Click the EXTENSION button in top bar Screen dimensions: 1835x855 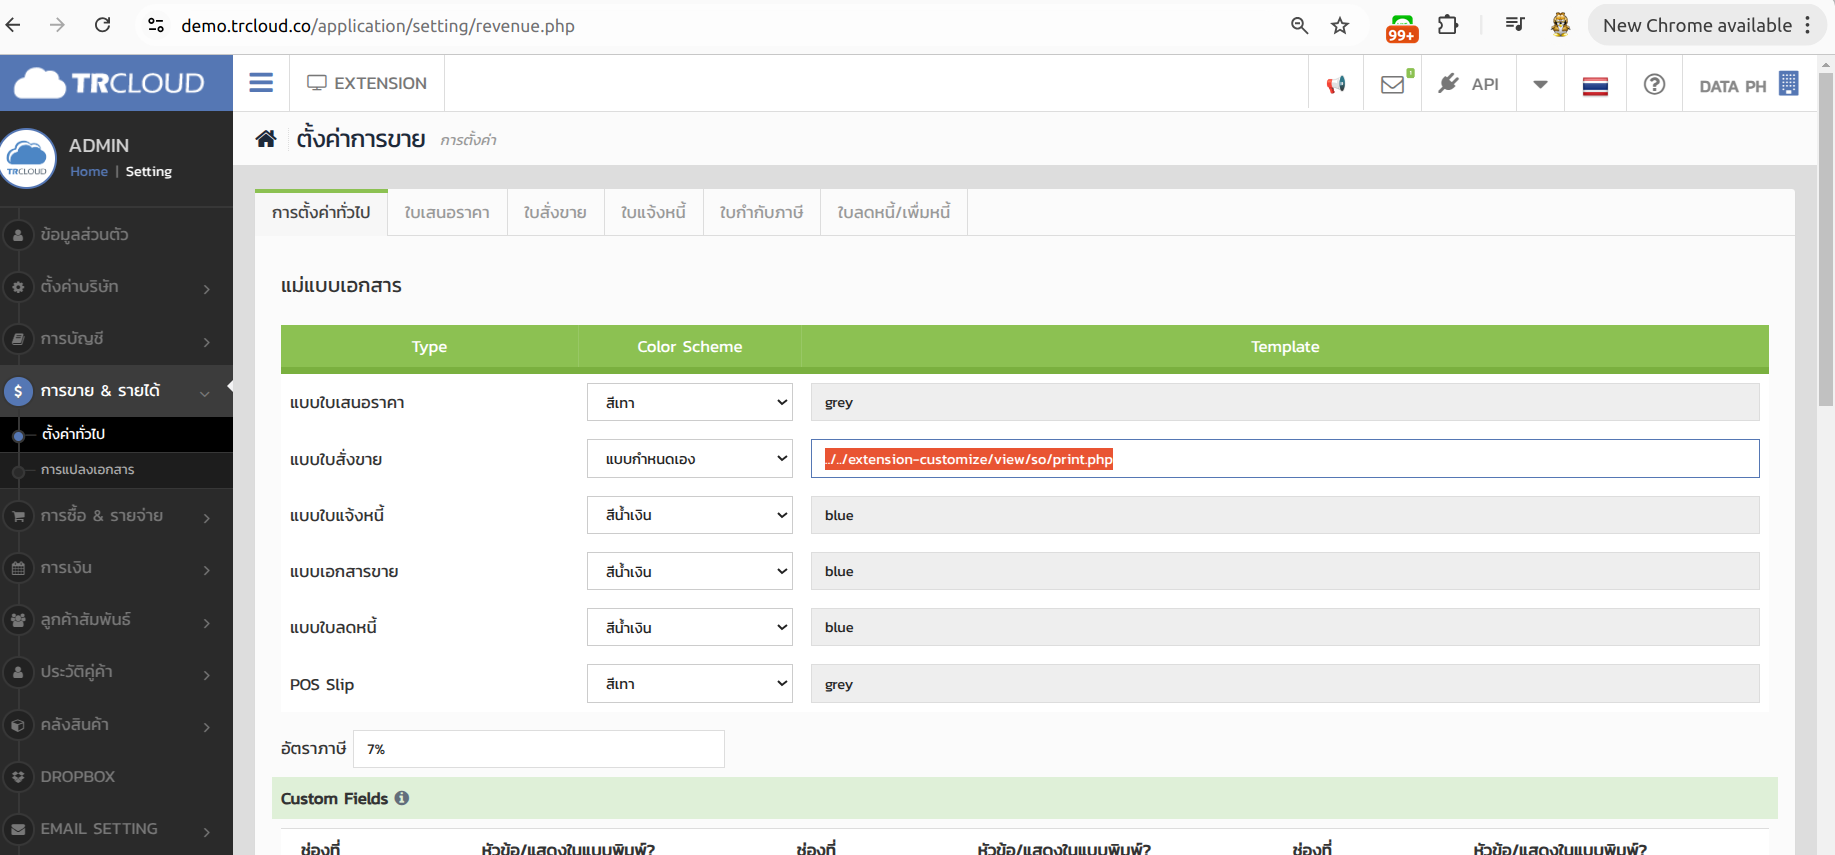[367, 83]
